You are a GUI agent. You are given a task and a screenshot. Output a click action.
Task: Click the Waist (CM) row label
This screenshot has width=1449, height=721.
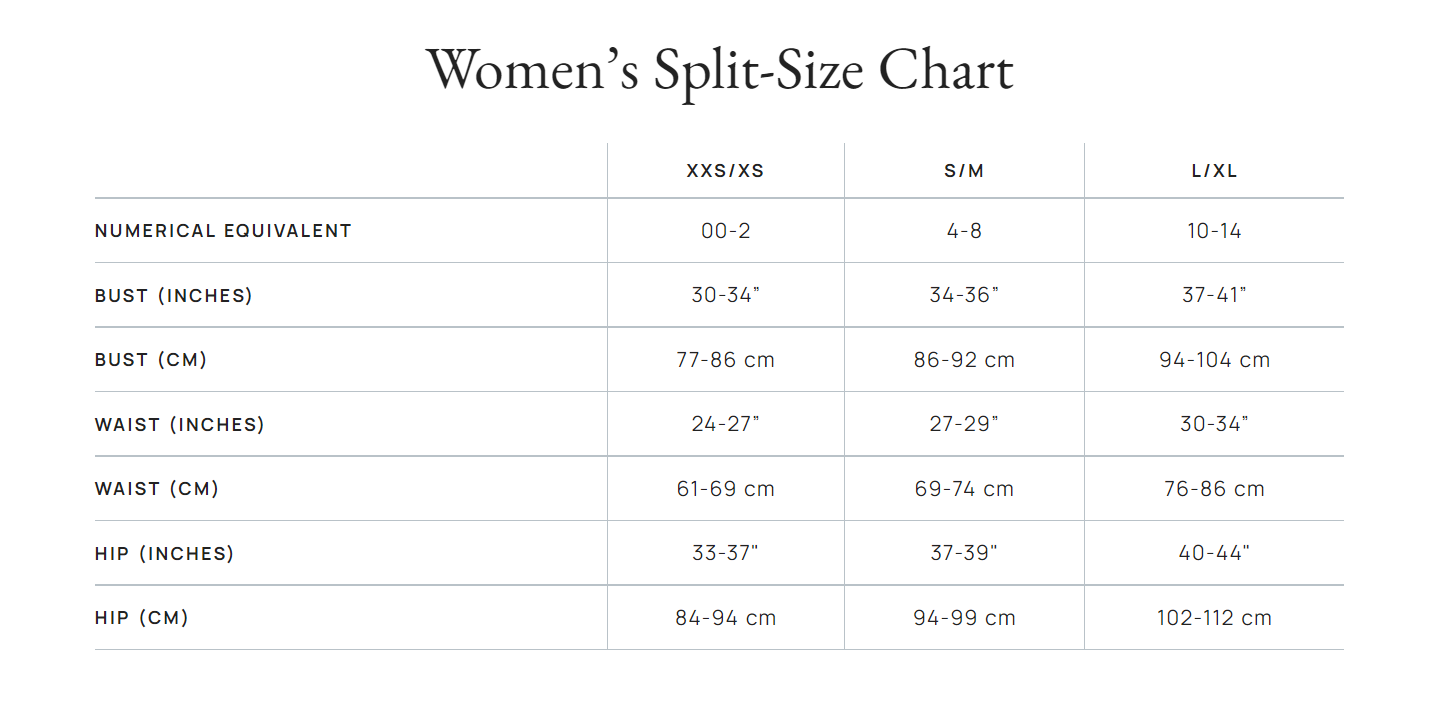[x=157, y=489]
